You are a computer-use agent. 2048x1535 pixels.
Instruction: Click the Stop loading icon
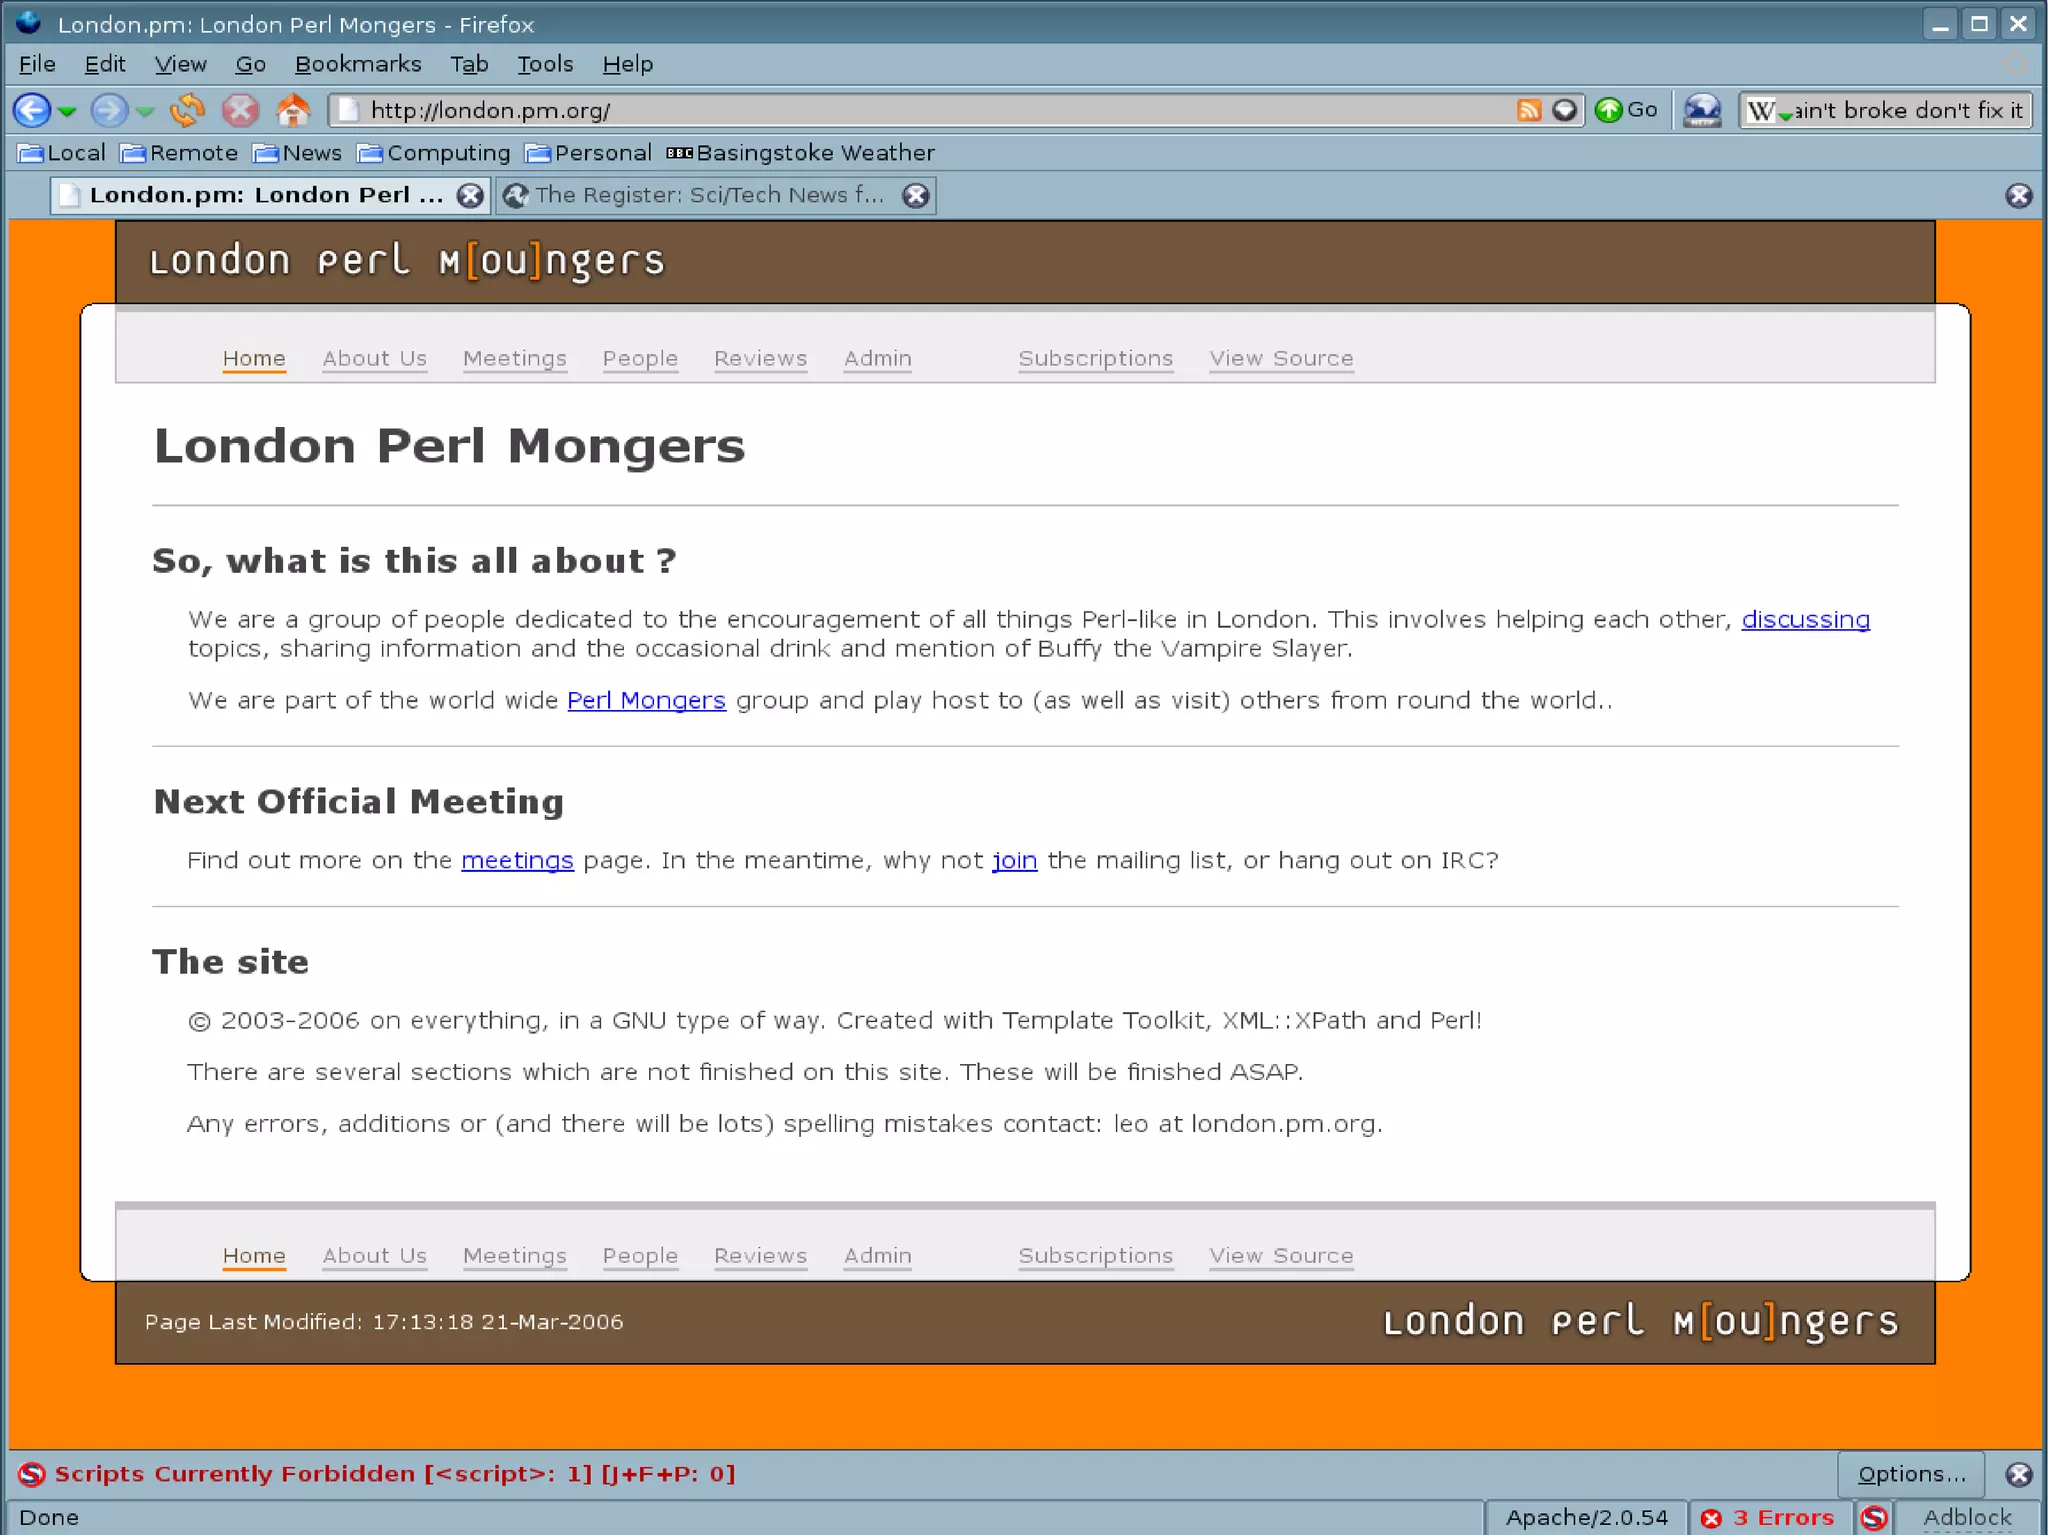[240, 110]
